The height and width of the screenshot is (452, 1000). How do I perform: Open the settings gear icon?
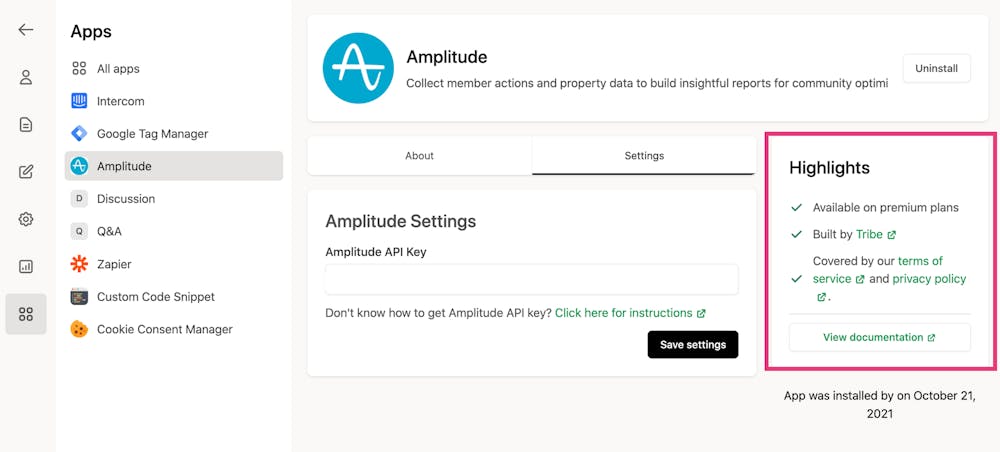coord(26,219)
